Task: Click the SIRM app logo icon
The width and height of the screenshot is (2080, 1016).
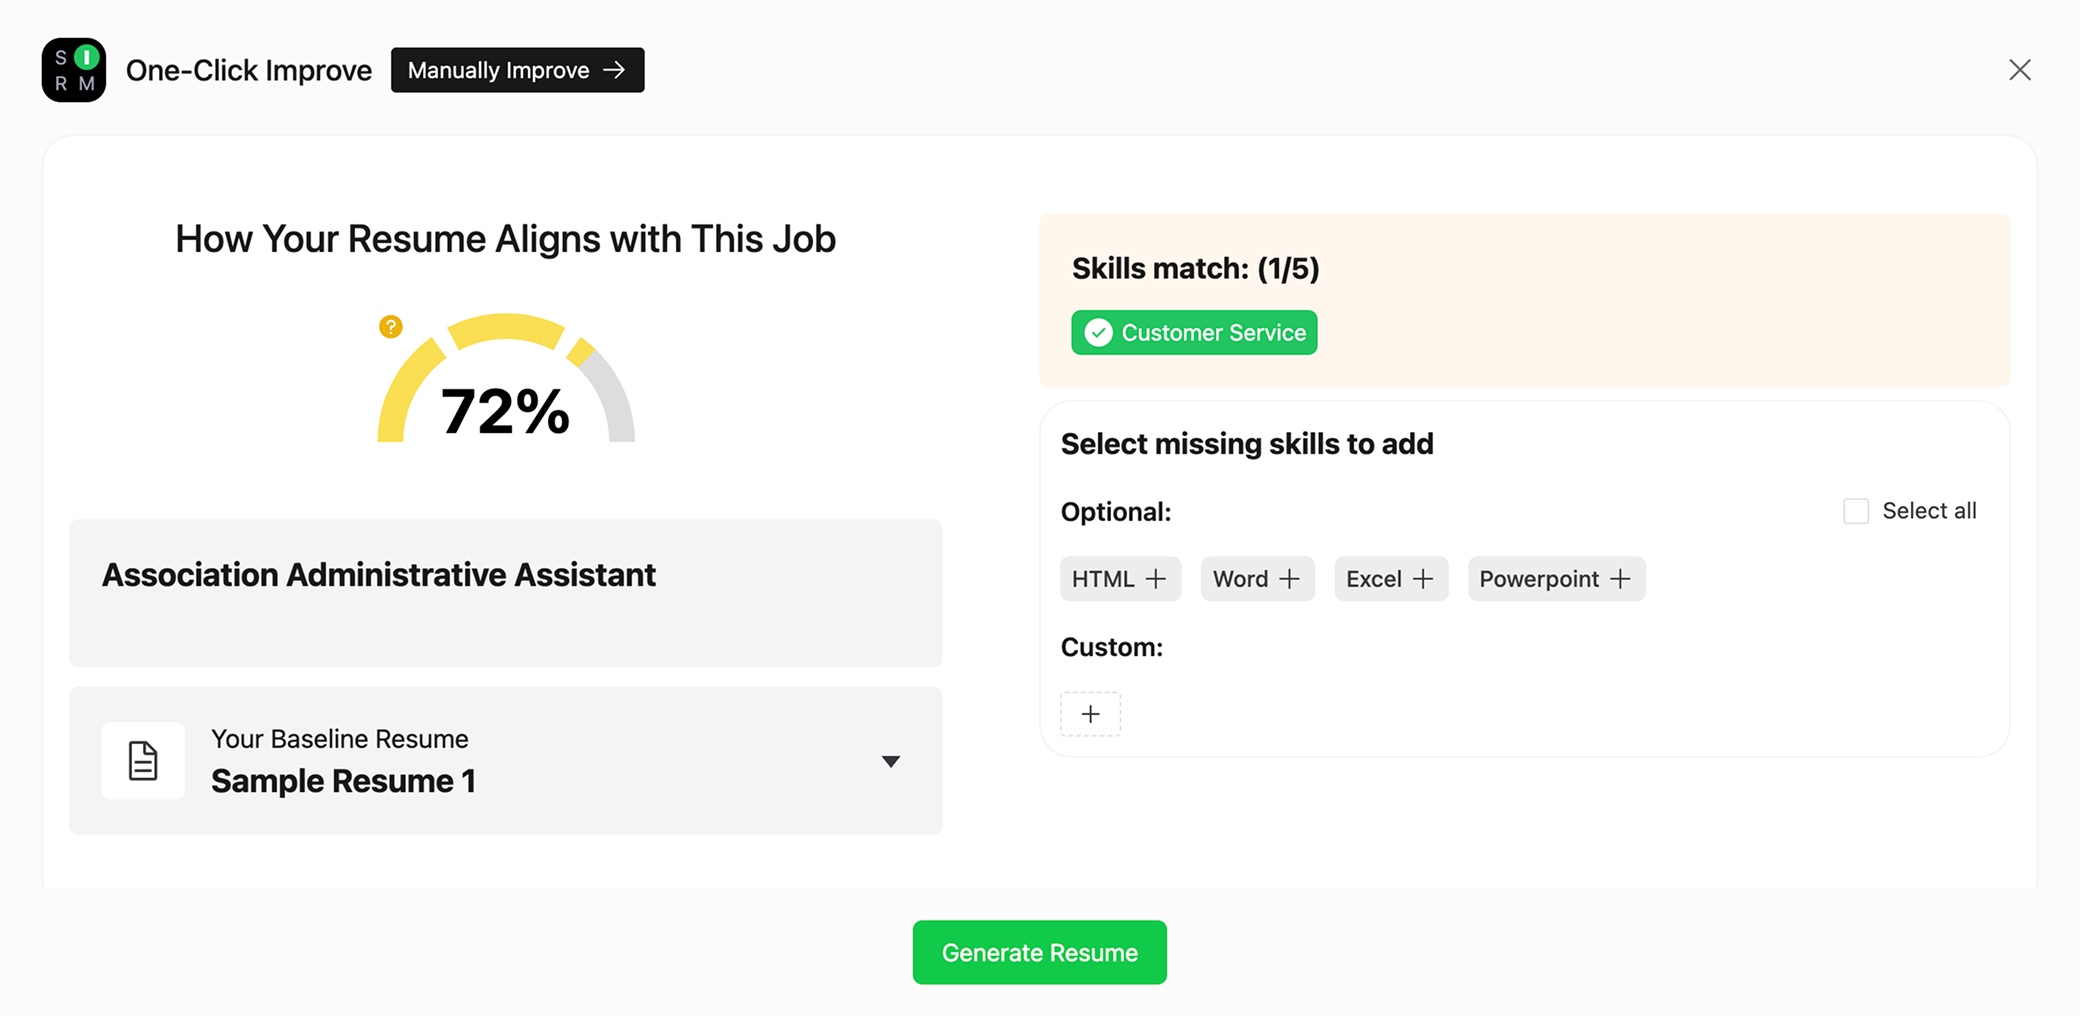Action: coord(73,69)
